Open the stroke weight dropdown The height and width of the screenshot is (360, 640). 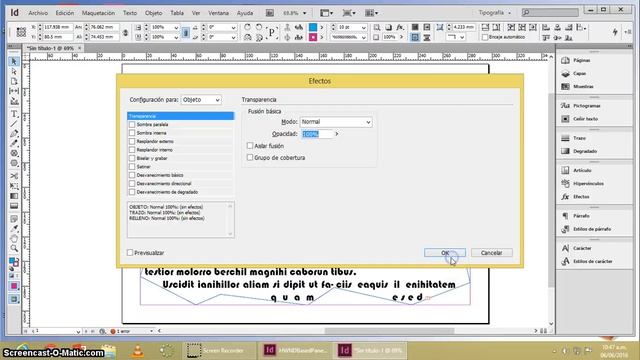363,27
